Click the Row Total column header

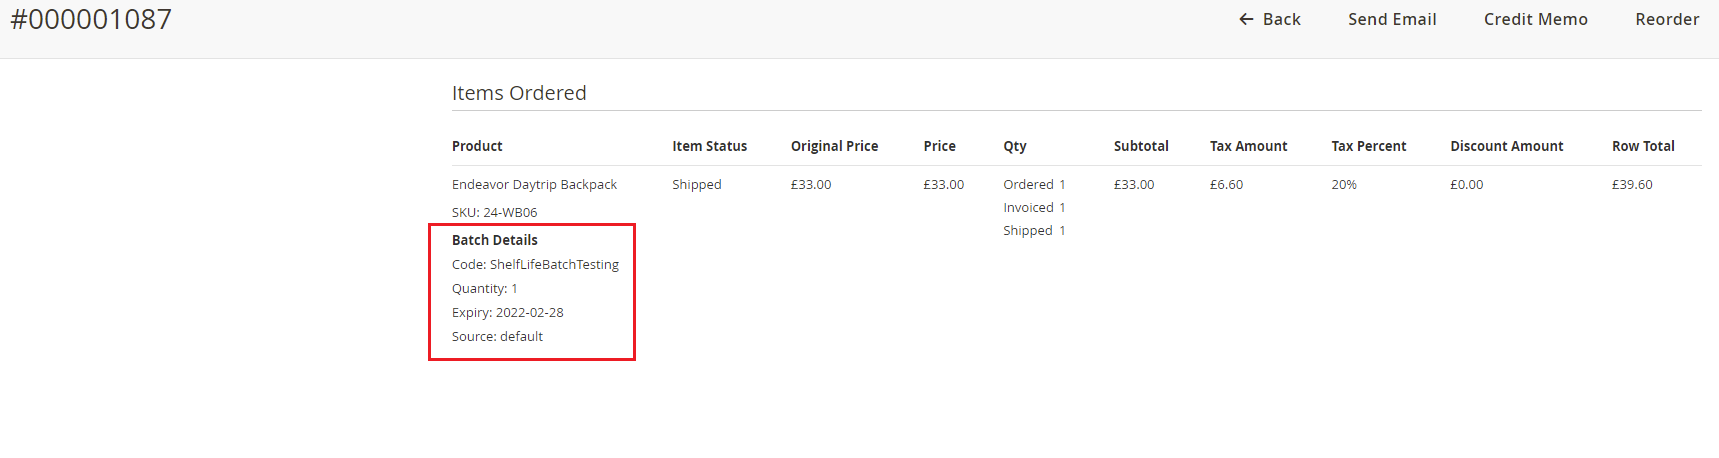point(1643,146)
